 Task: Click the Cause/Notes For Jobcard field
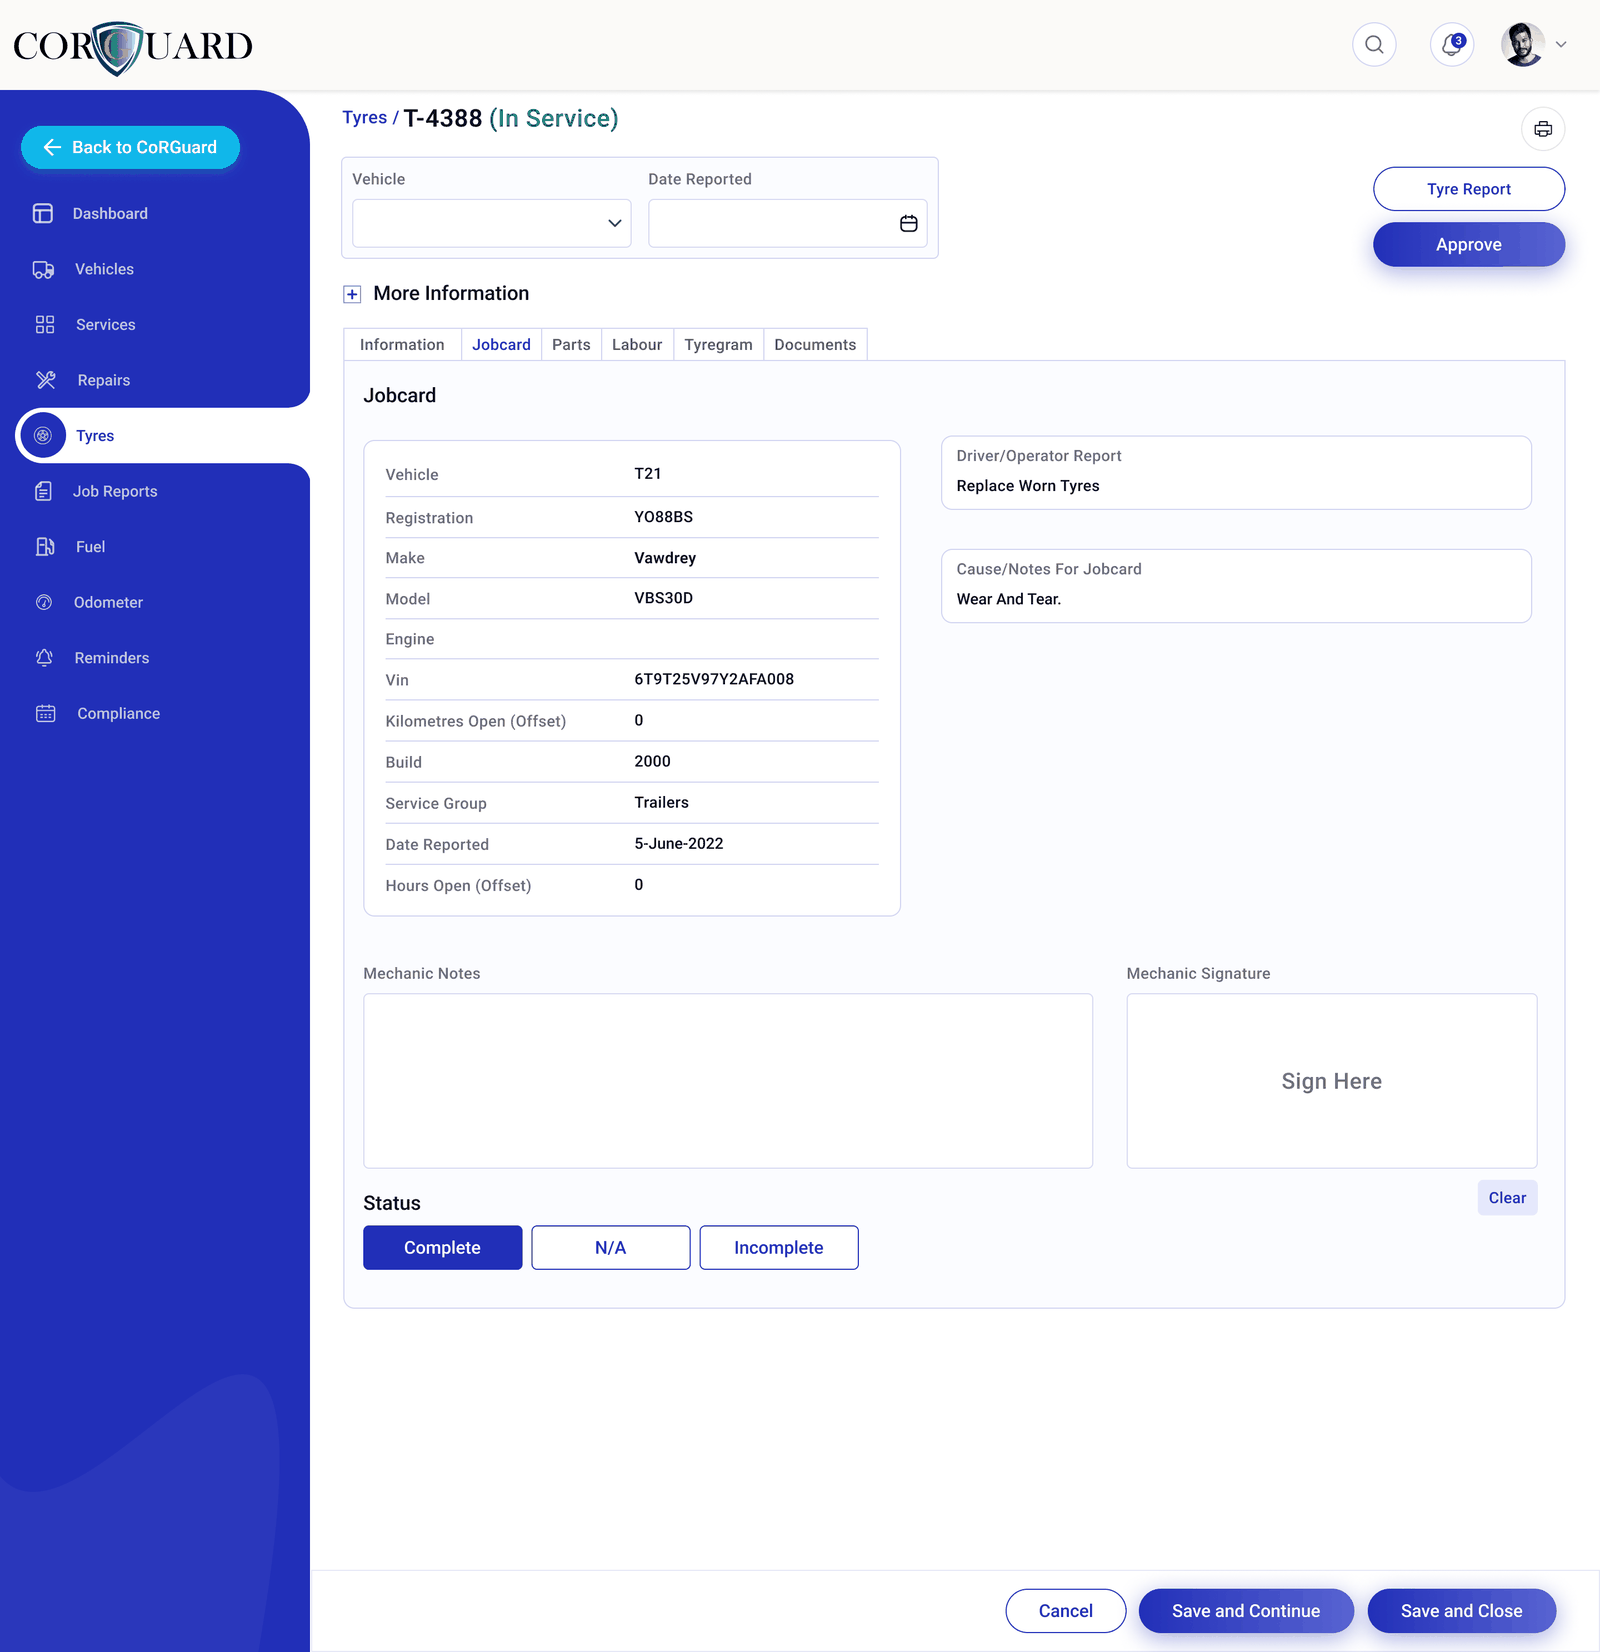click(1236, 586)
